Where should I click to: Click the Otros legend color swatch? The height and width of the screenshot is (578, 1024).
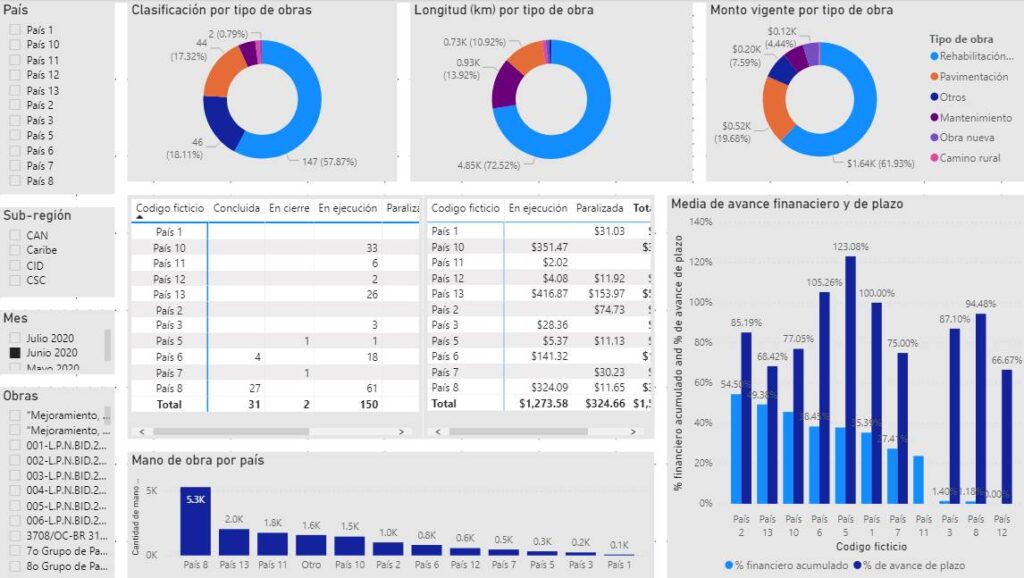934,97
